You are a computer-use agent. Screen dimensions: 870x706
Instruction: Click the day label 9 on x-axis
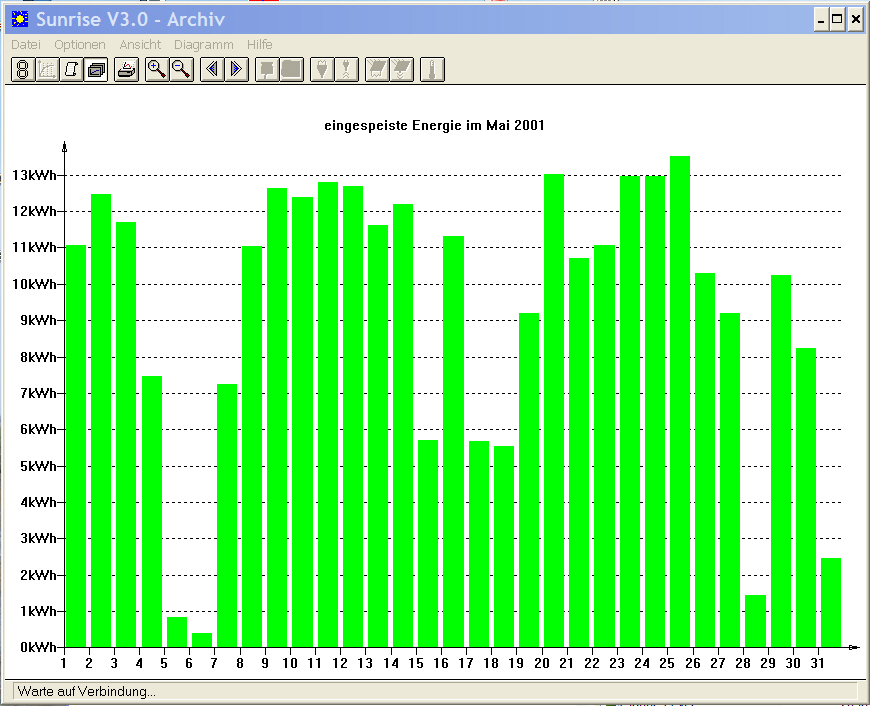tap(265, 663)
